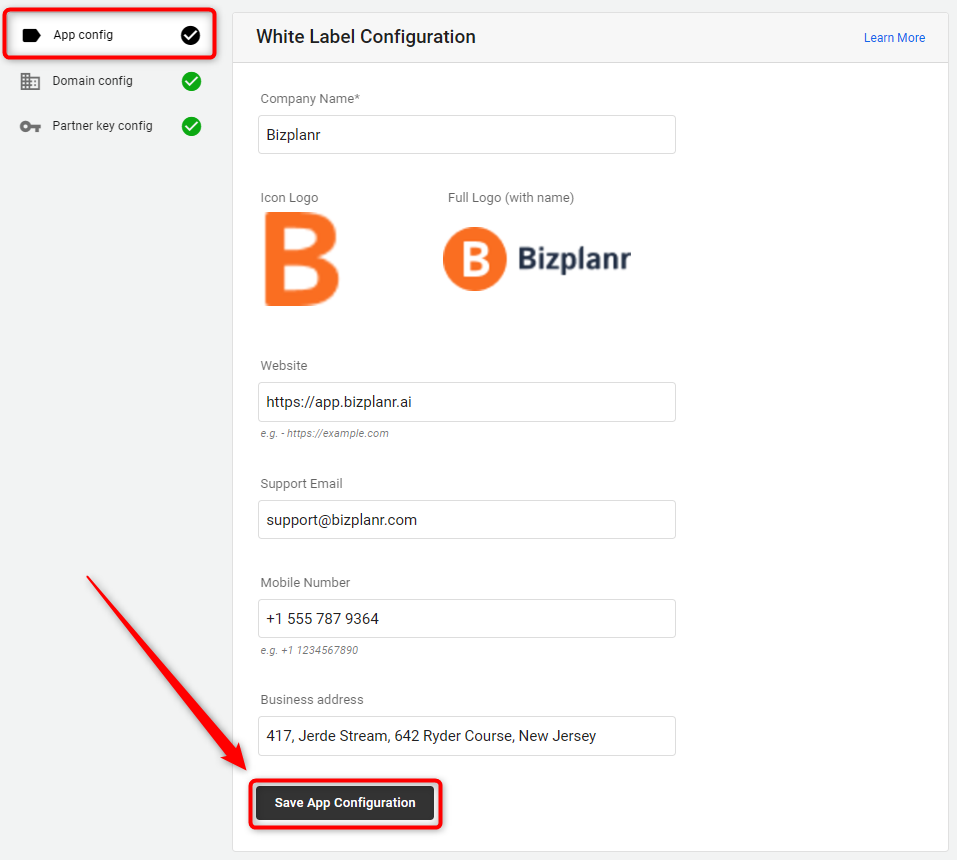Click the 'Support Email' label
Image resolution: width=957 pixels, height=860 pixels.
tap(302, 483)
